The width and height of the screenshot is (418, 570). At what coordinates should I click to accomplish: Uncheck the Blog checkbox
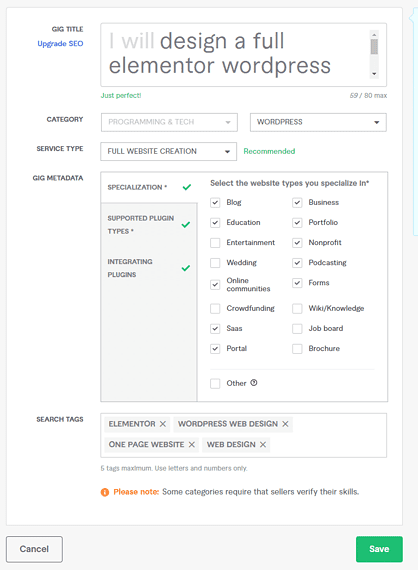click(x=215, y=202)
